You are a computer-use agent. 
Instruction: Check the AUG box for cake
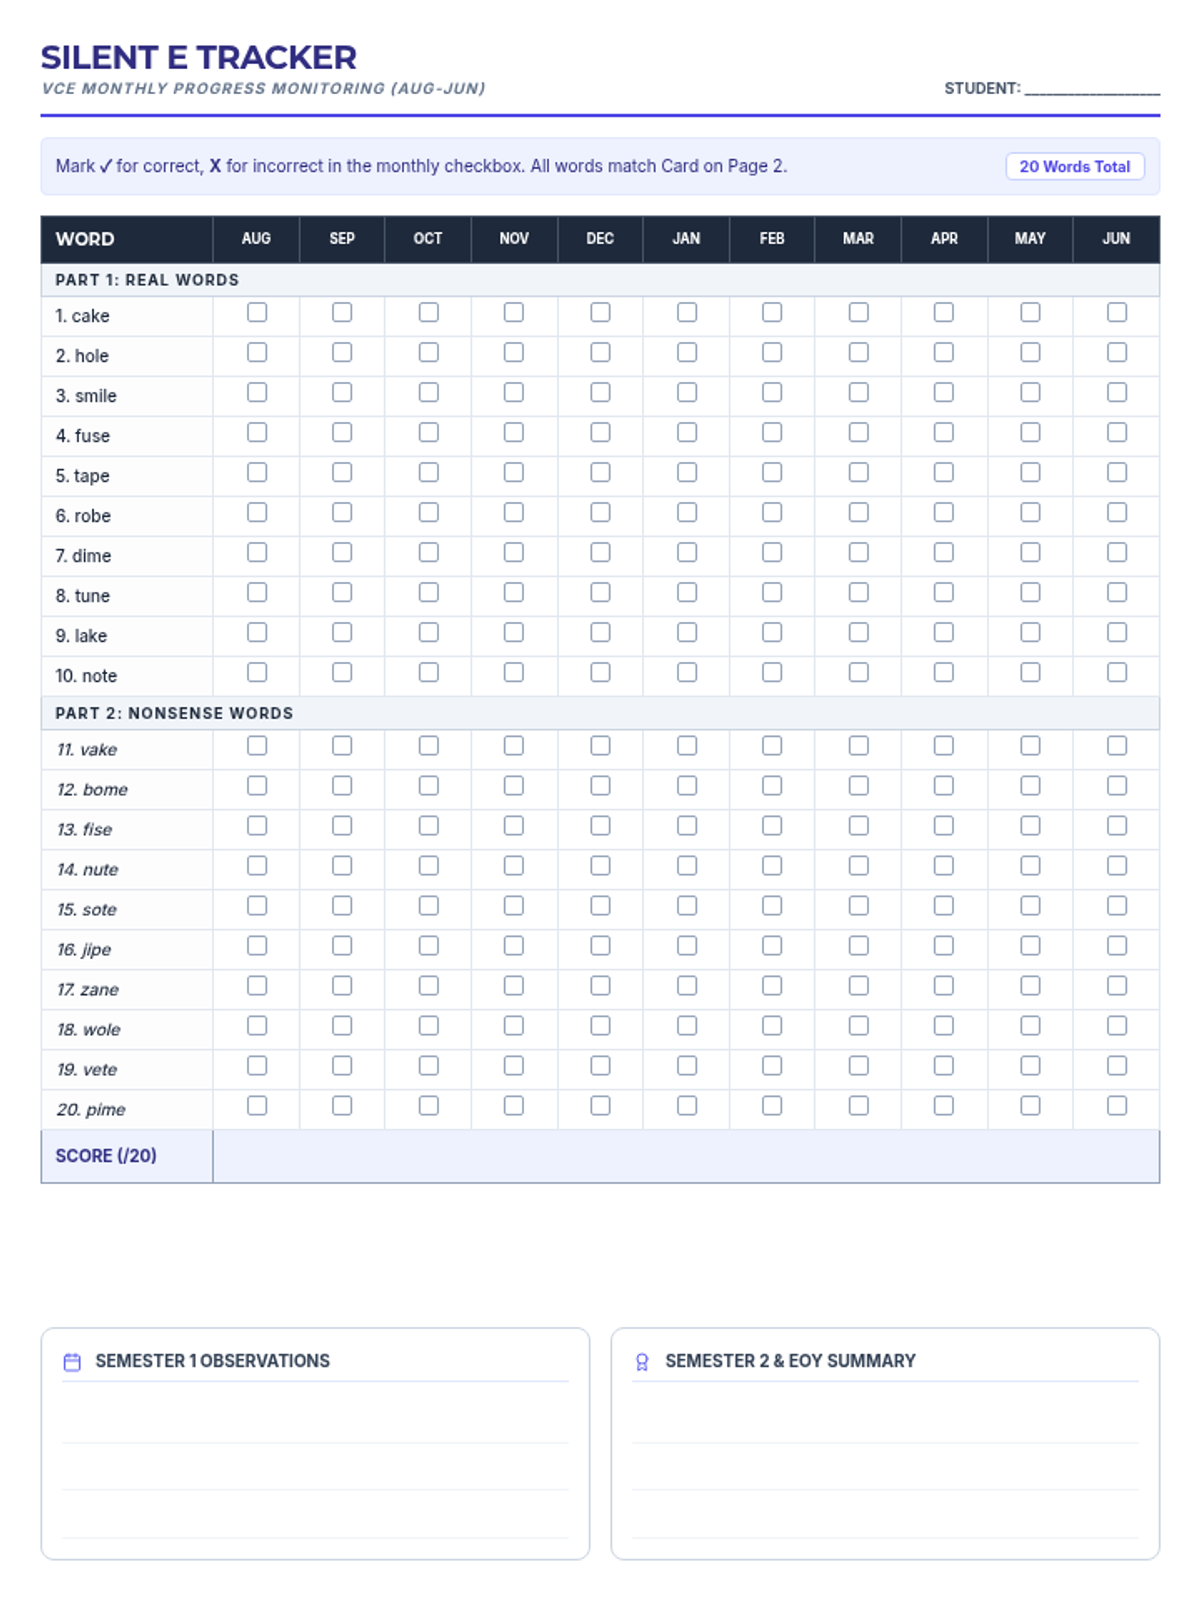pyautogui.click(x=257, y=313)
